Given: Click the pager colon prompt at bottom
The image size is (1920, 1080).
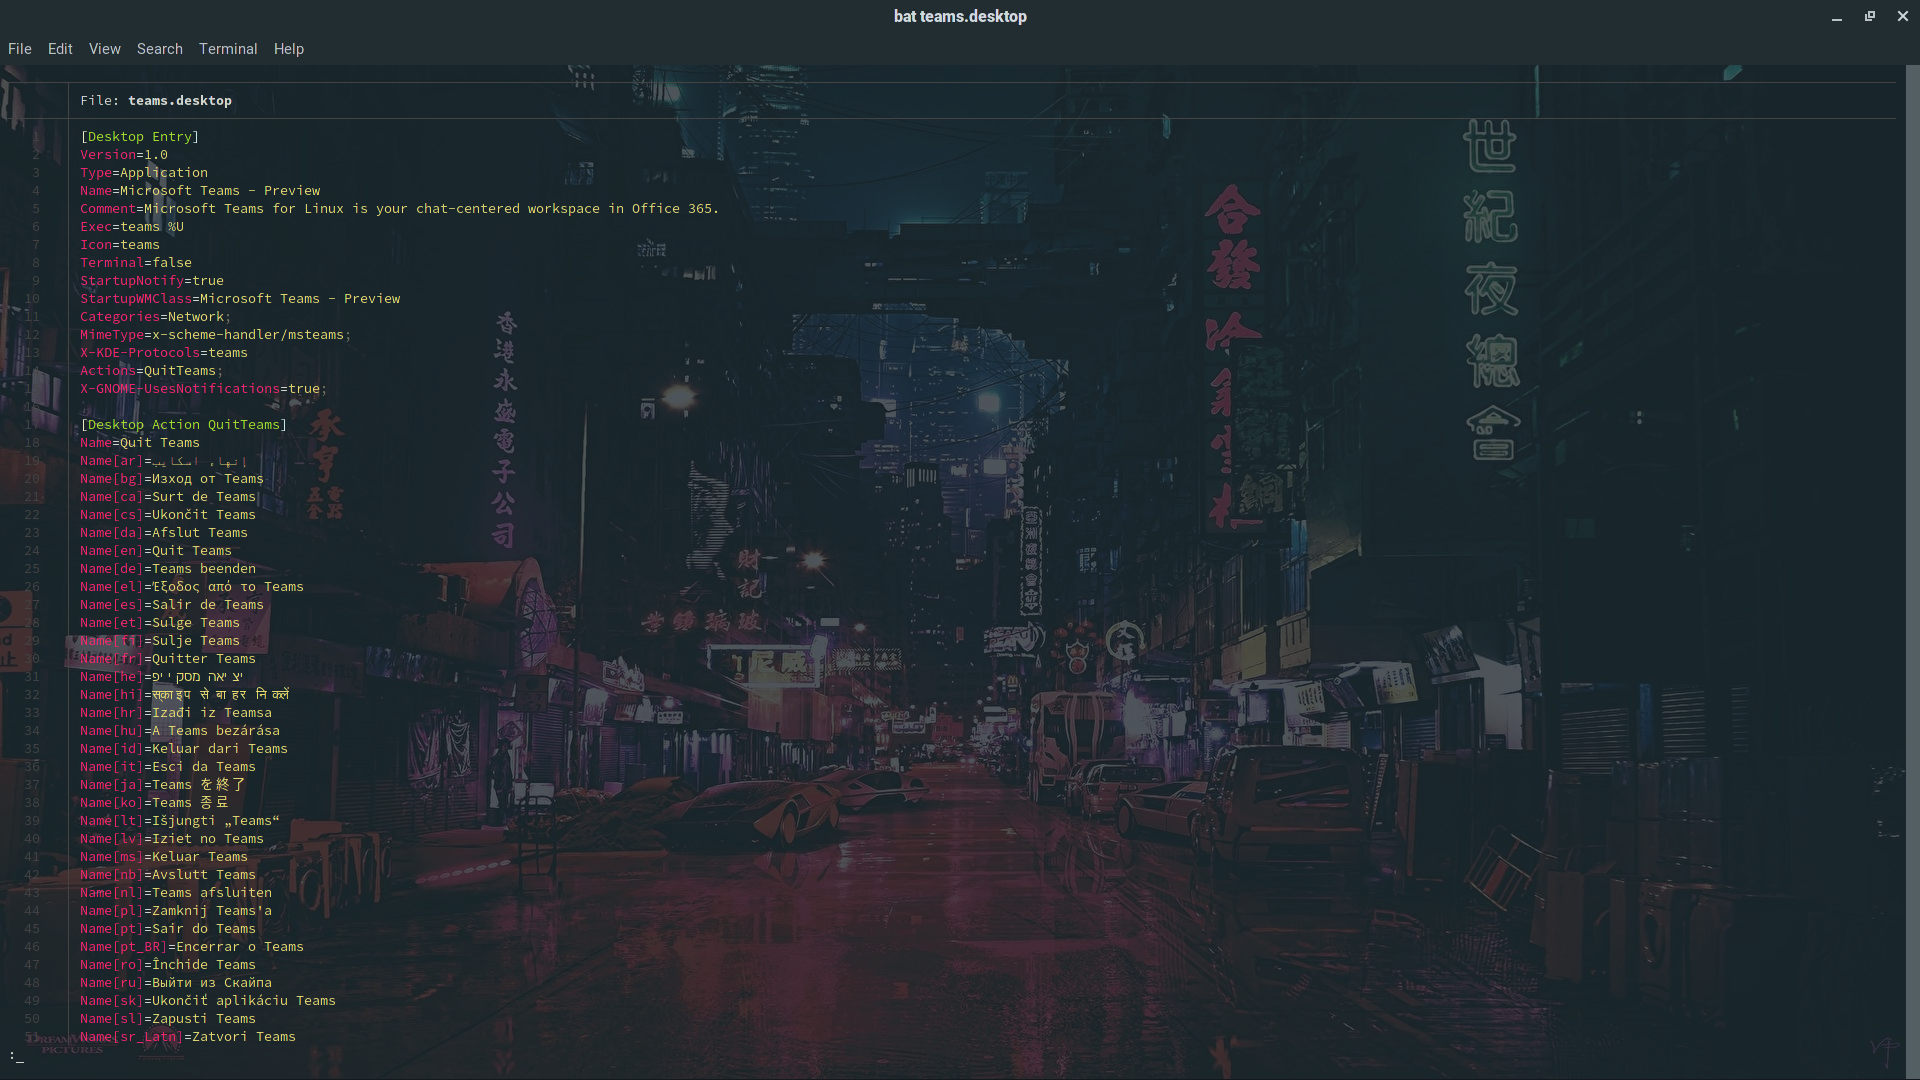Looking at the screenshot, I should tap(15, 1055).
